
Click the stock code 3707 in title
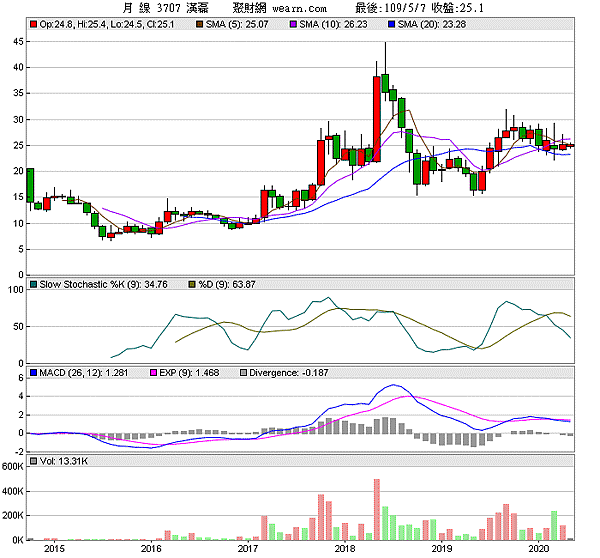click(x=168, y=8)
